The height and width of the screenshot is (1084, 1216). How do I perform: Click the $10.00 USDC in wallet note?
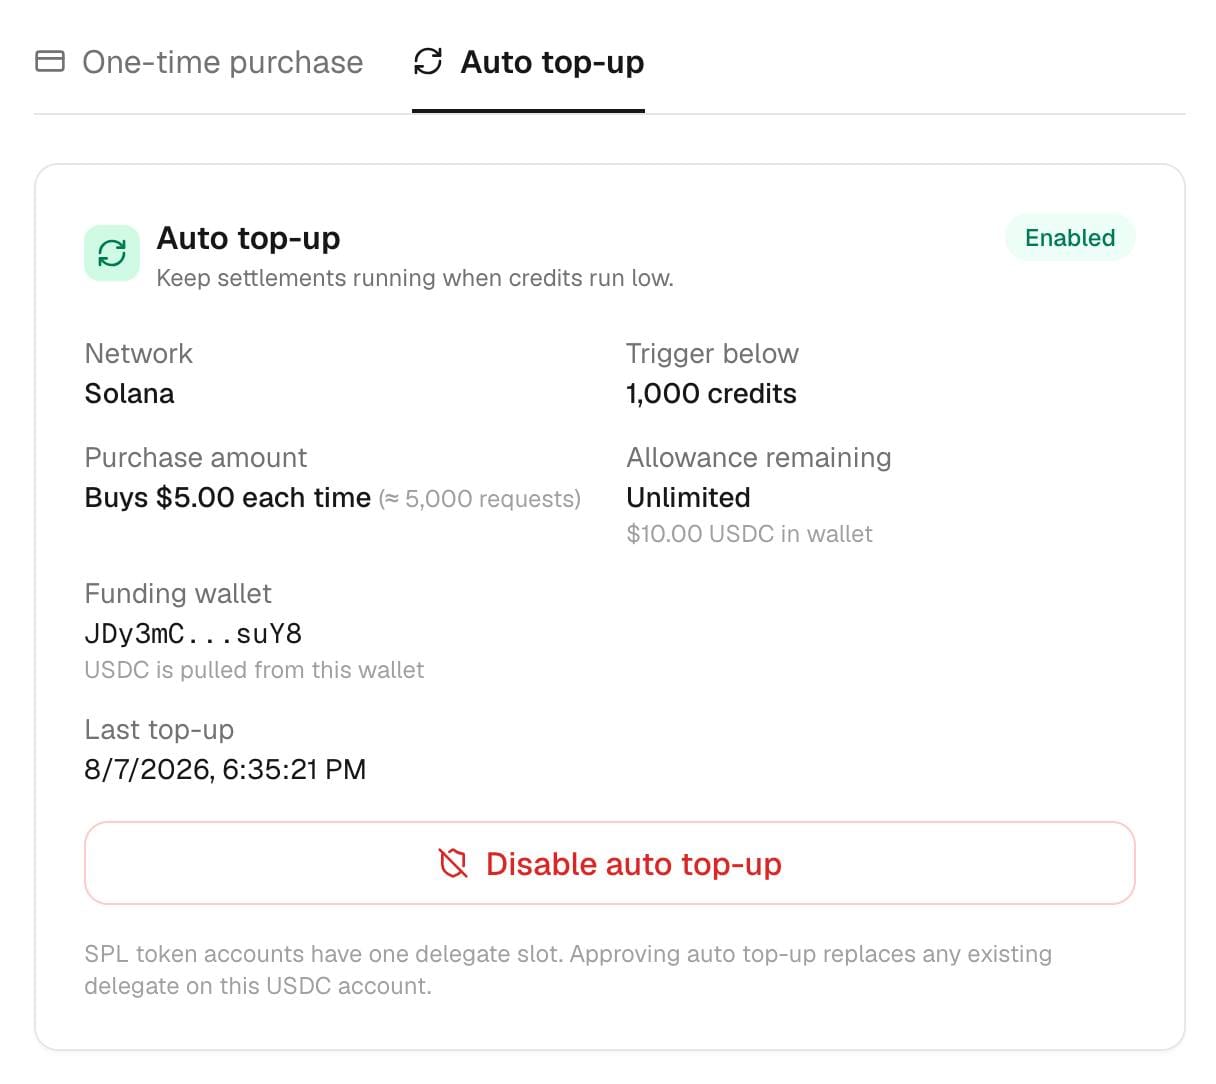click(x=749, y=534)
